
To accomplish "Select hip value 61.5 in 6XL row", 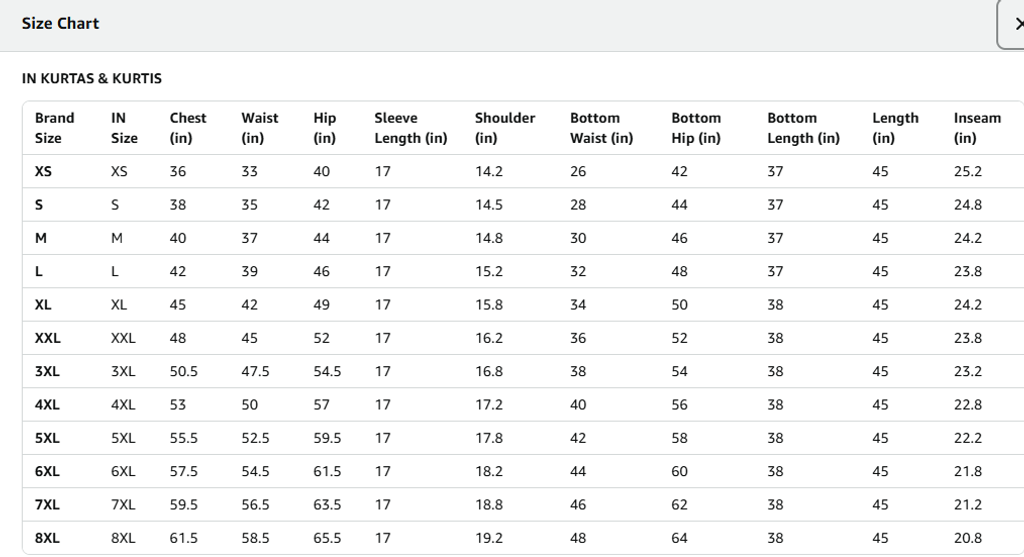I will 327,471.
